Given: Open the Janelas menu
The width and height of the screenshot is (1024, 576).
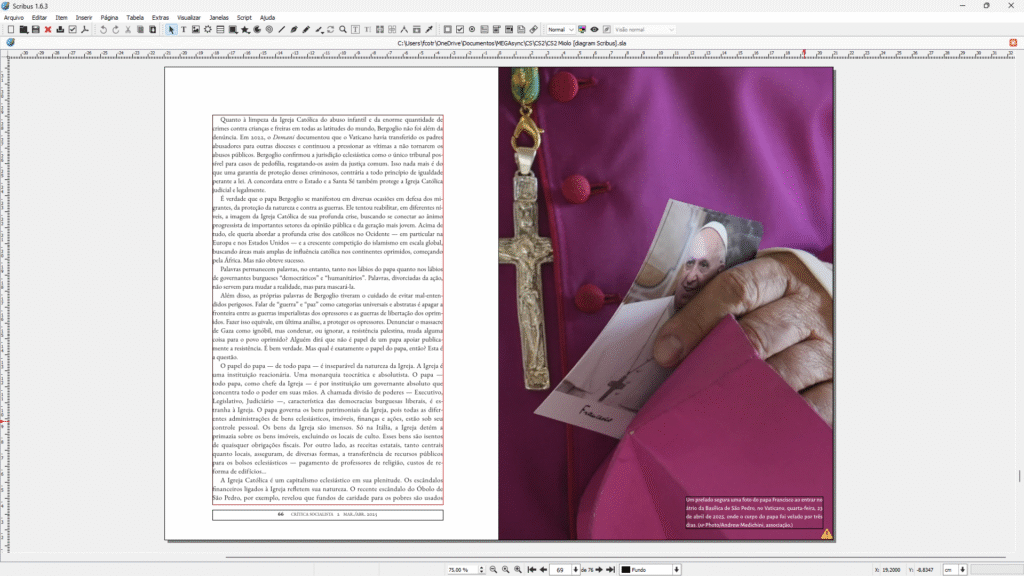Looking at the screenshot, I should coord(219,17).
